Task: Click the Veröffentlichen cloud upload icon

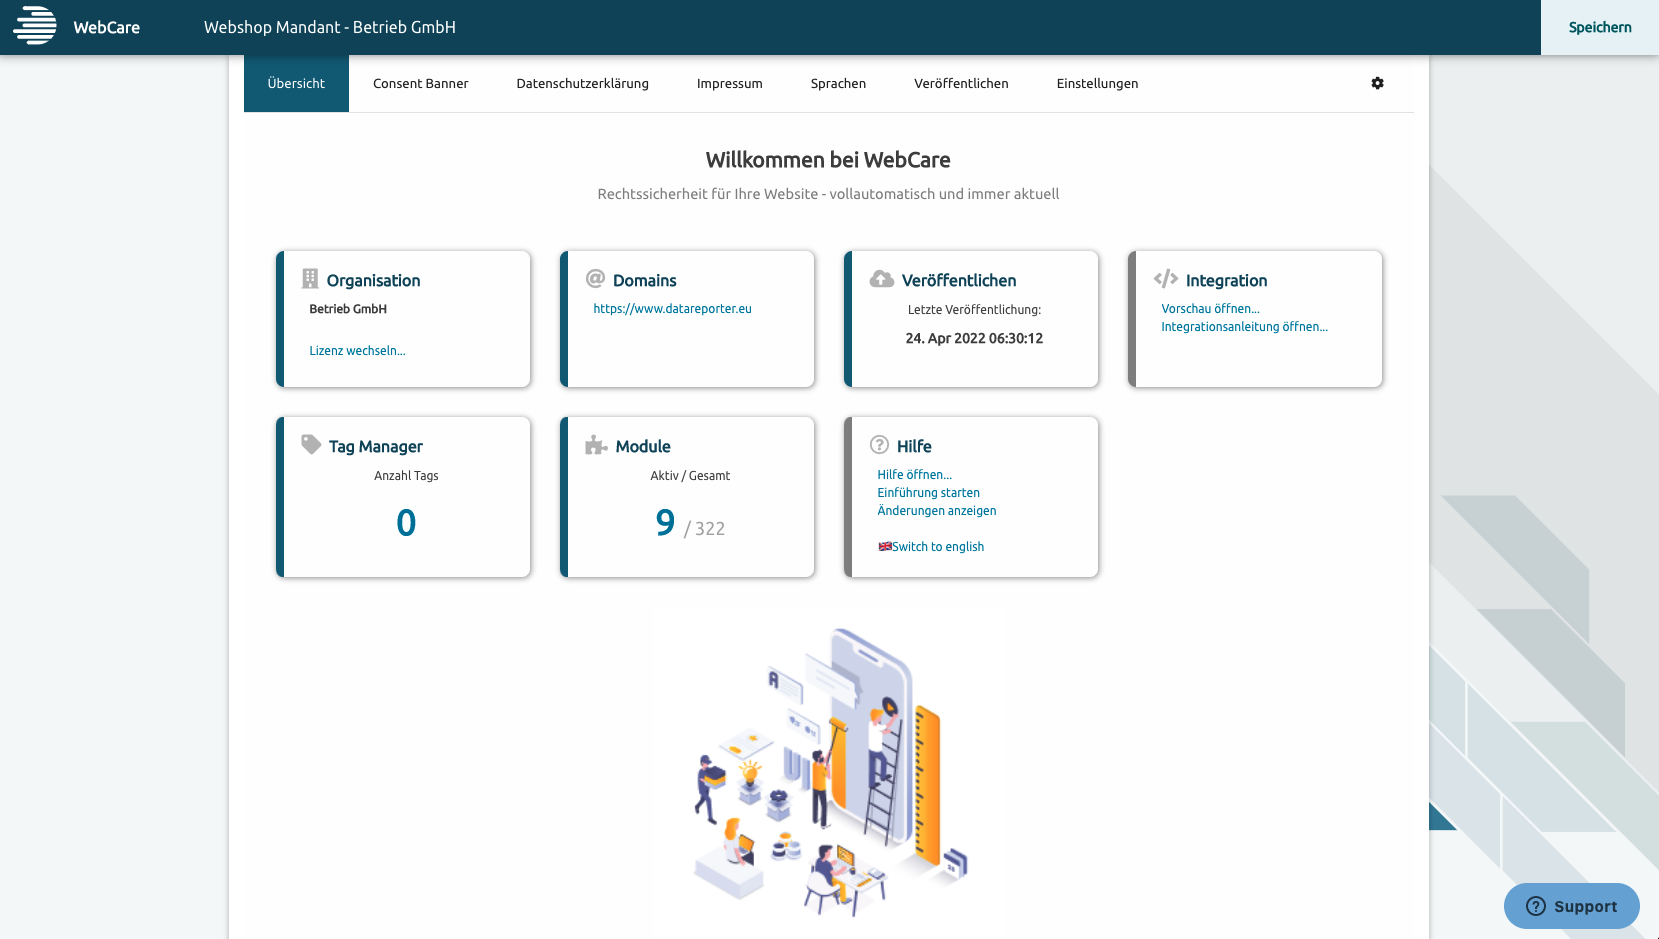Action: tap(881, 279)
